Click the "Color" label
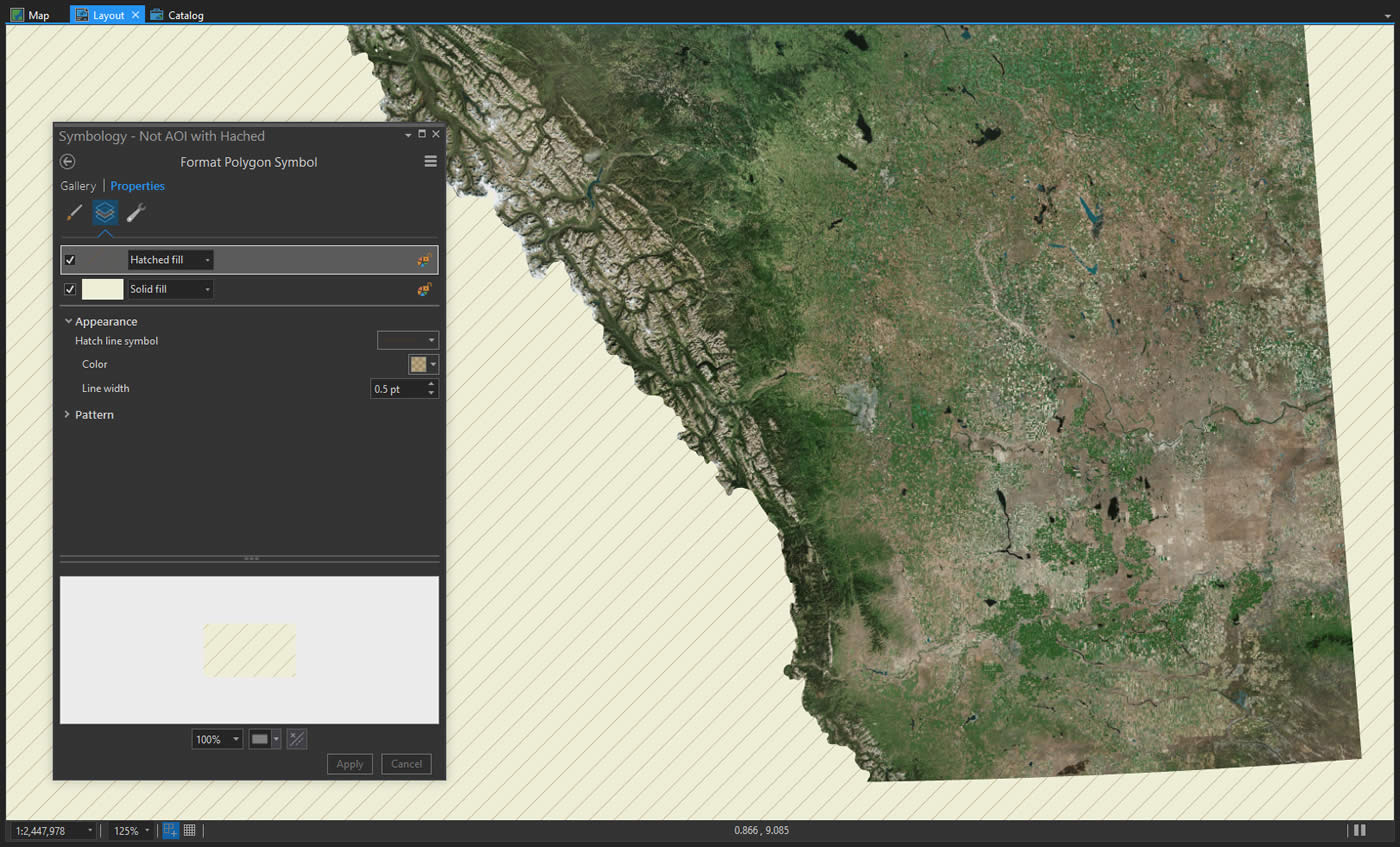 (x=94, y=364)
